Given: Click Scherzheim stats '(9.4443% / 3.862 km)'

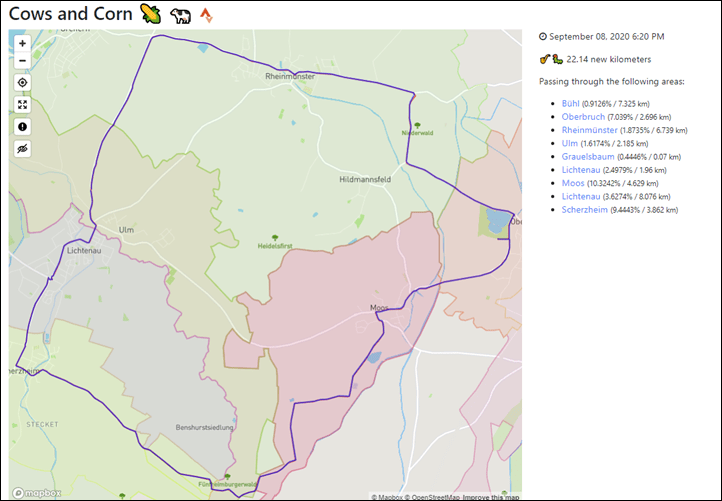Looking at the screenshot, I should 644,210.
